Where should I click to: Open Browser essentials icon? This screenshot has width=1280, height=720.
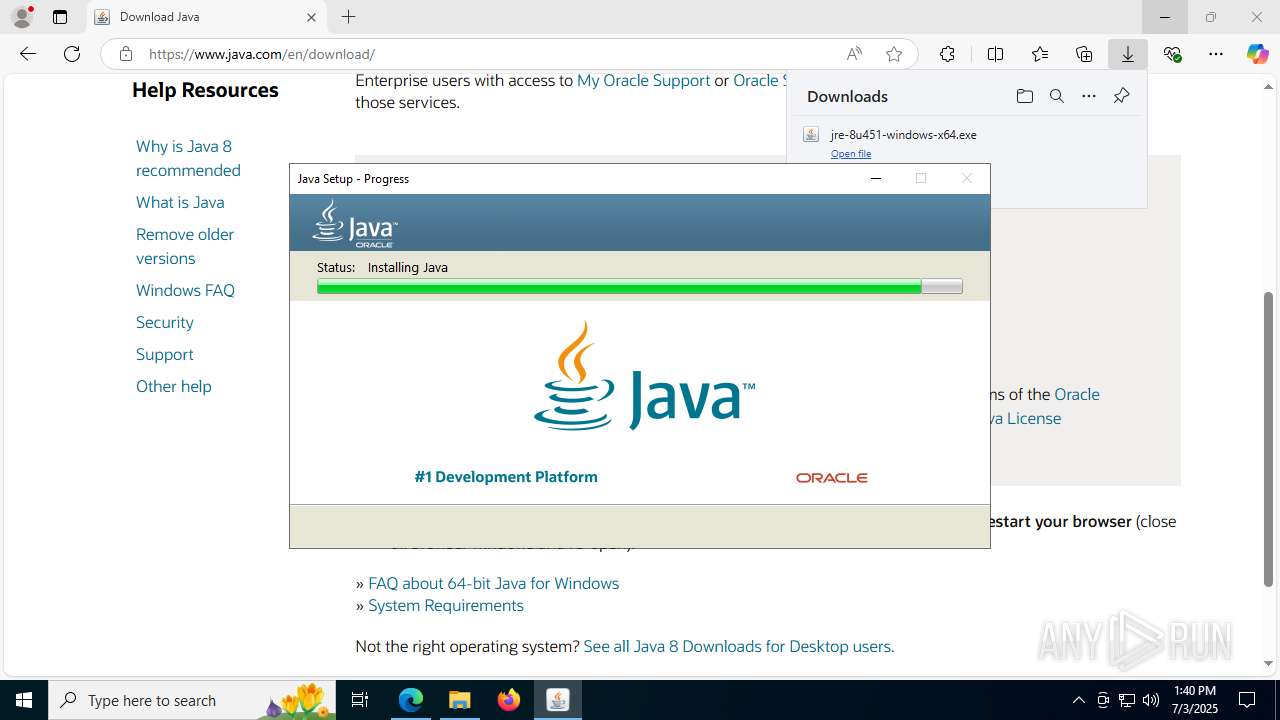(x=1172, y=54)
